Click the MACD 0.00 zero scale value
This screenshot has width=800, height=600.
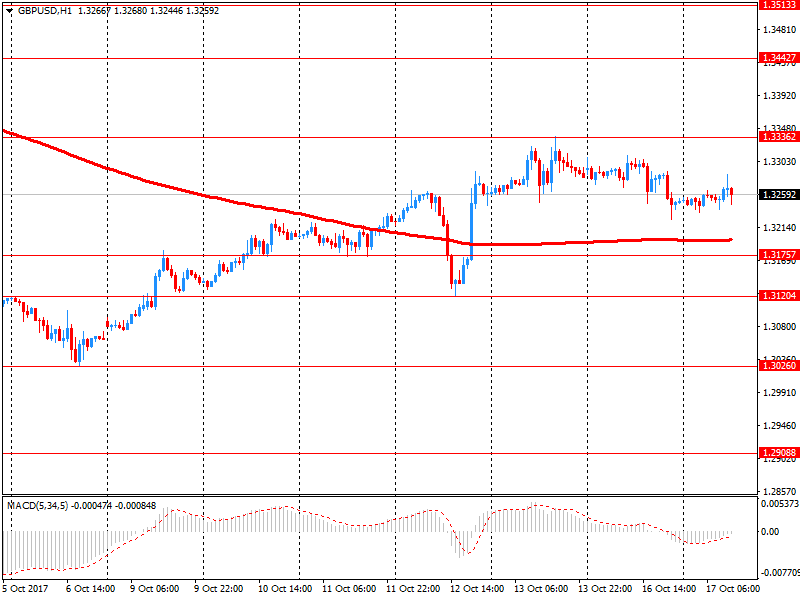[x=770, y=532]
